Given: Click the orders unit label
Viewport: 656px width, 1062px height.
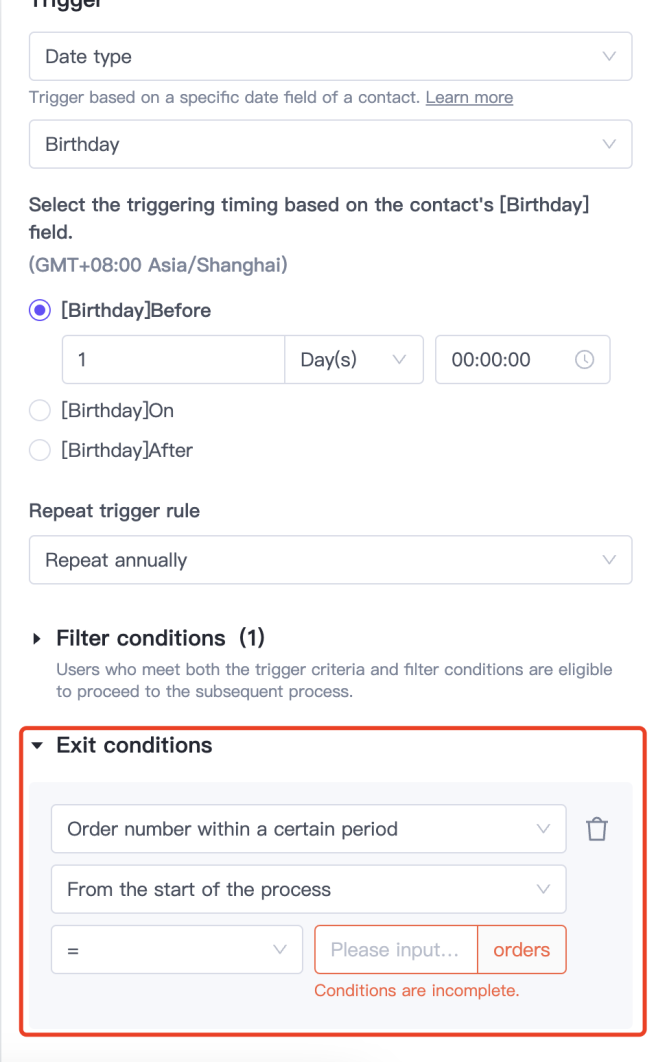Looking at the screenshot, I should tap(522, 950).
